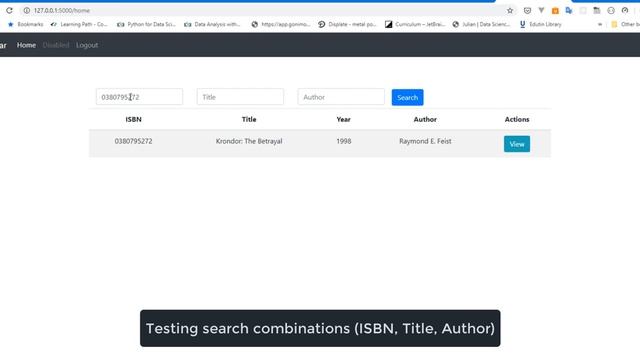The height and width of the screenshot is (360, 640).
Task: Open the Bookmarks bookmark
Action: point(25,24)
